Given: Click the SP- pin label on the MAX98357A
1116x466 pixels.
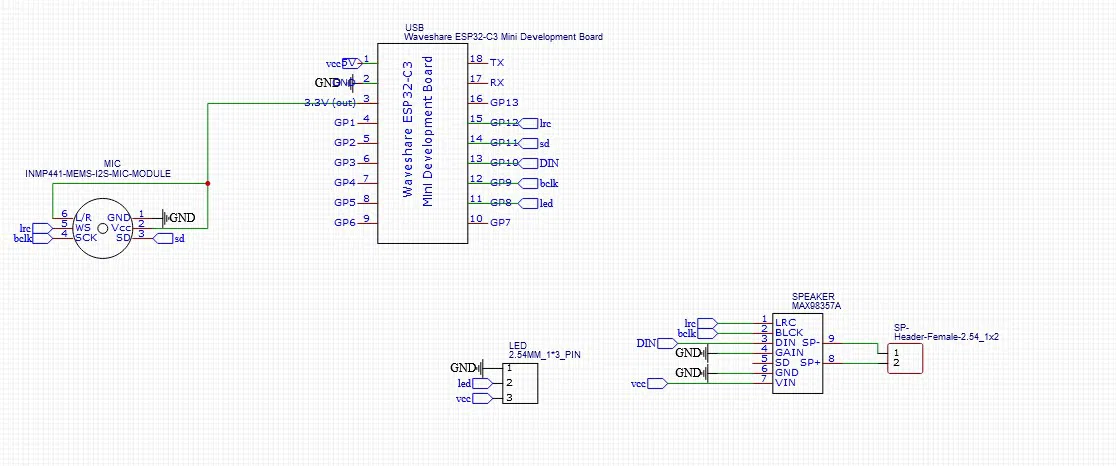Looking at the screenshot, I should click(810, 342).
